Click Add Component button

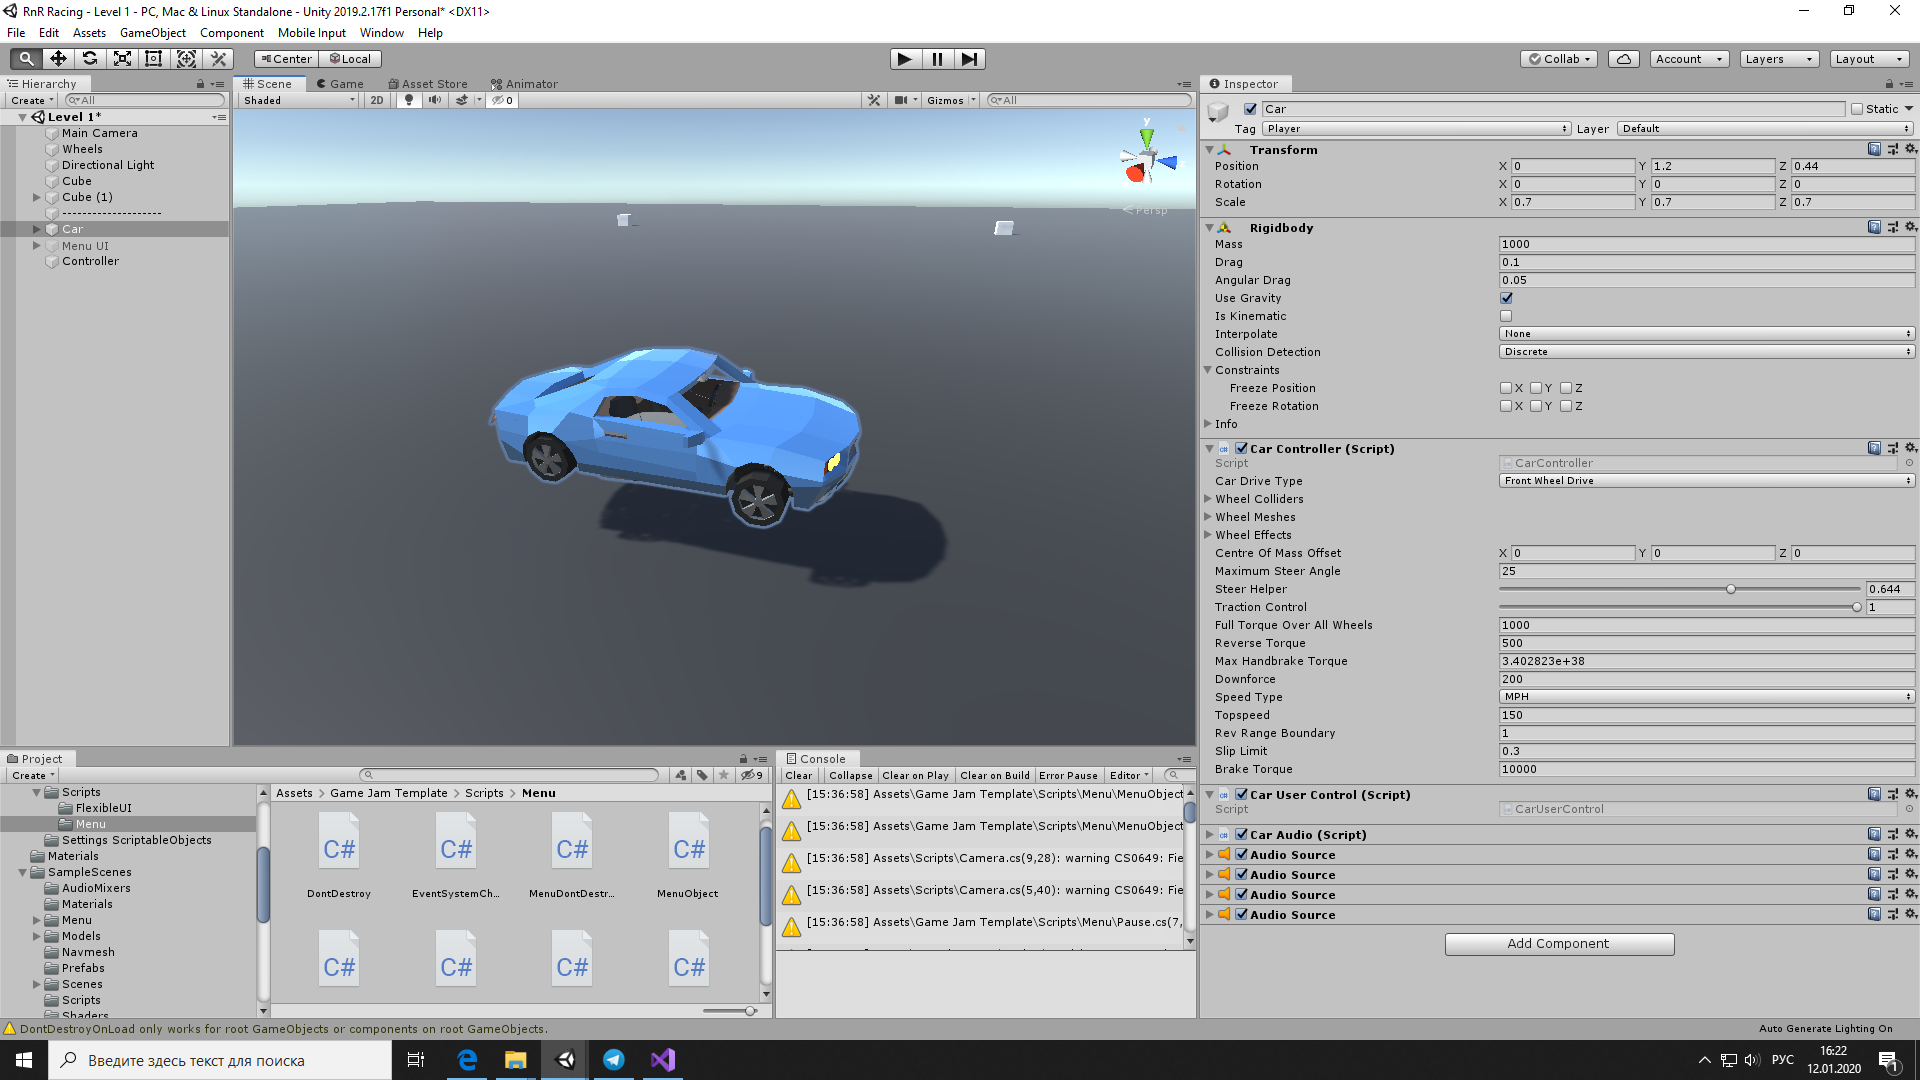pos(1559,944)
